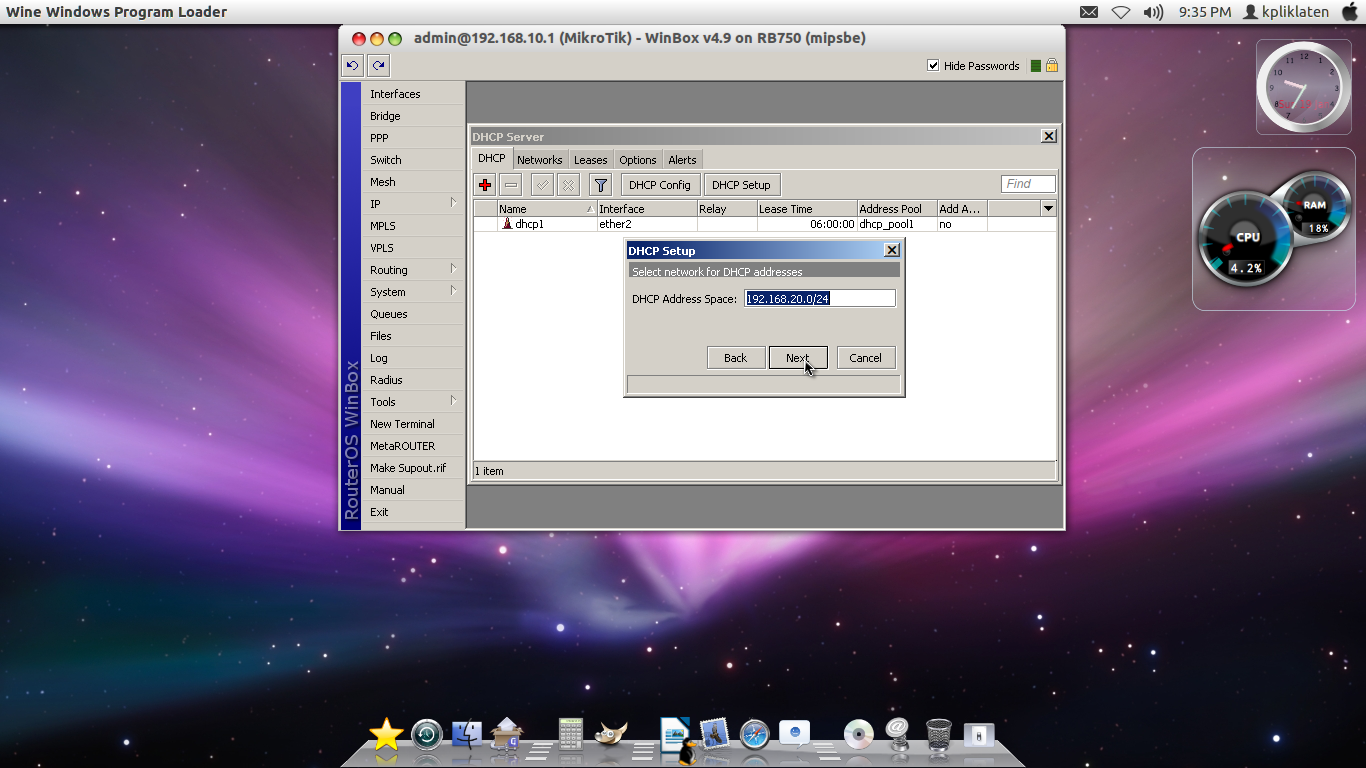
Task: Expand the IP submenu
Action: 453,203
